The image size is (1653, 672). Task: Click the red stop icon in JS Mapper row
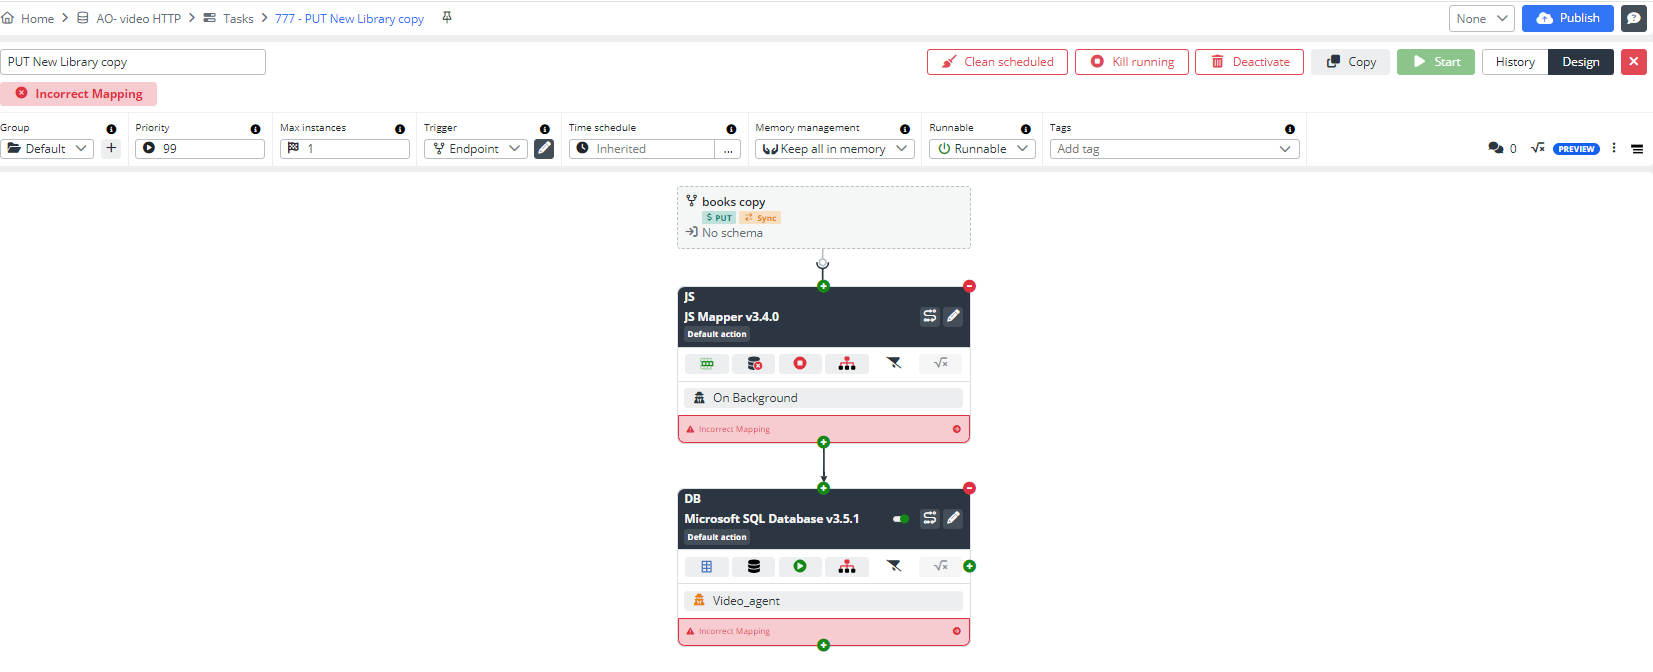[800, 364]
